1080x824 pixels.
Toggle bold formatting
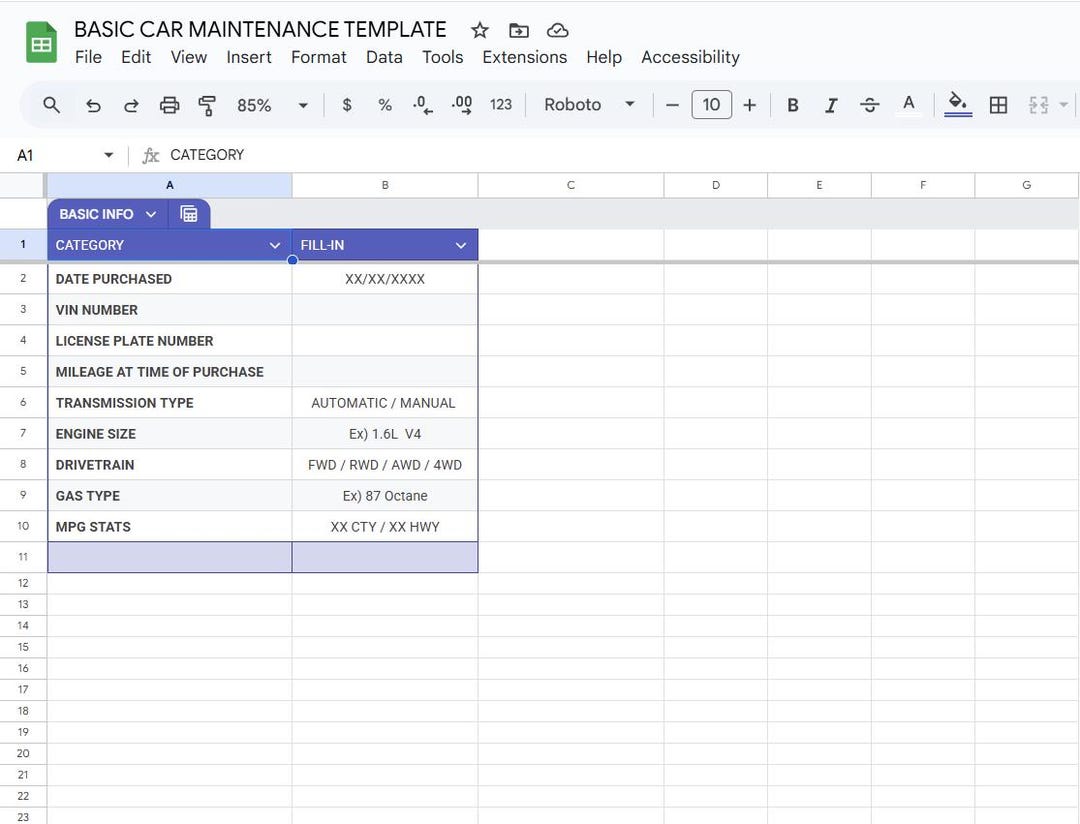click(x=793, y=105)
